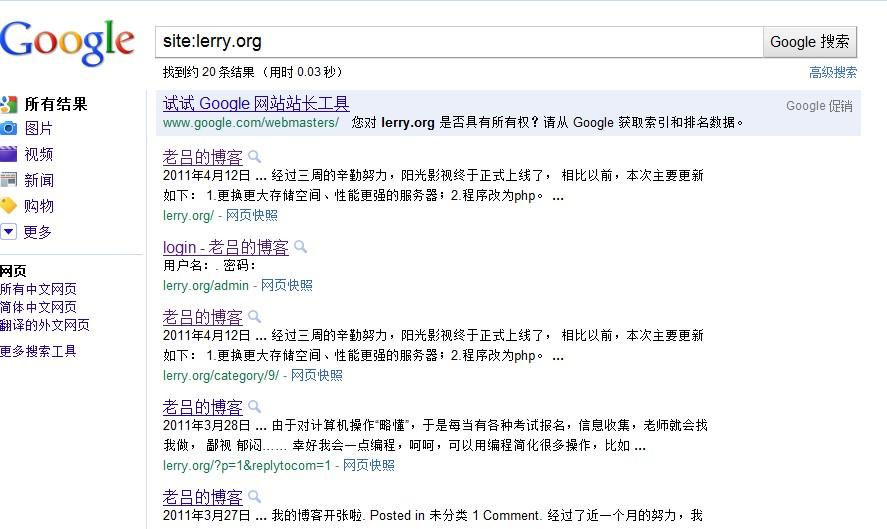Screen dimensions: 887x529
Task: Click the Google logo
Action: 67,42
